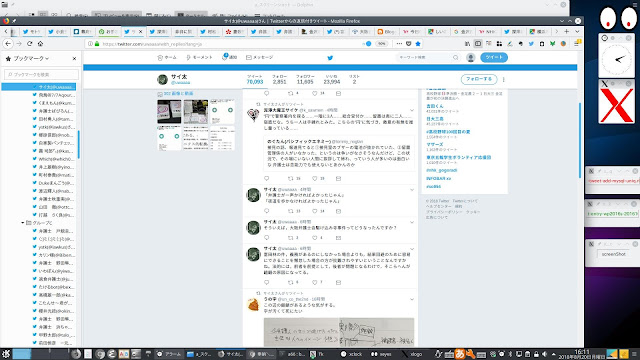
Task: Click the 90% zoom level indicator
Action: click(381, 44)
